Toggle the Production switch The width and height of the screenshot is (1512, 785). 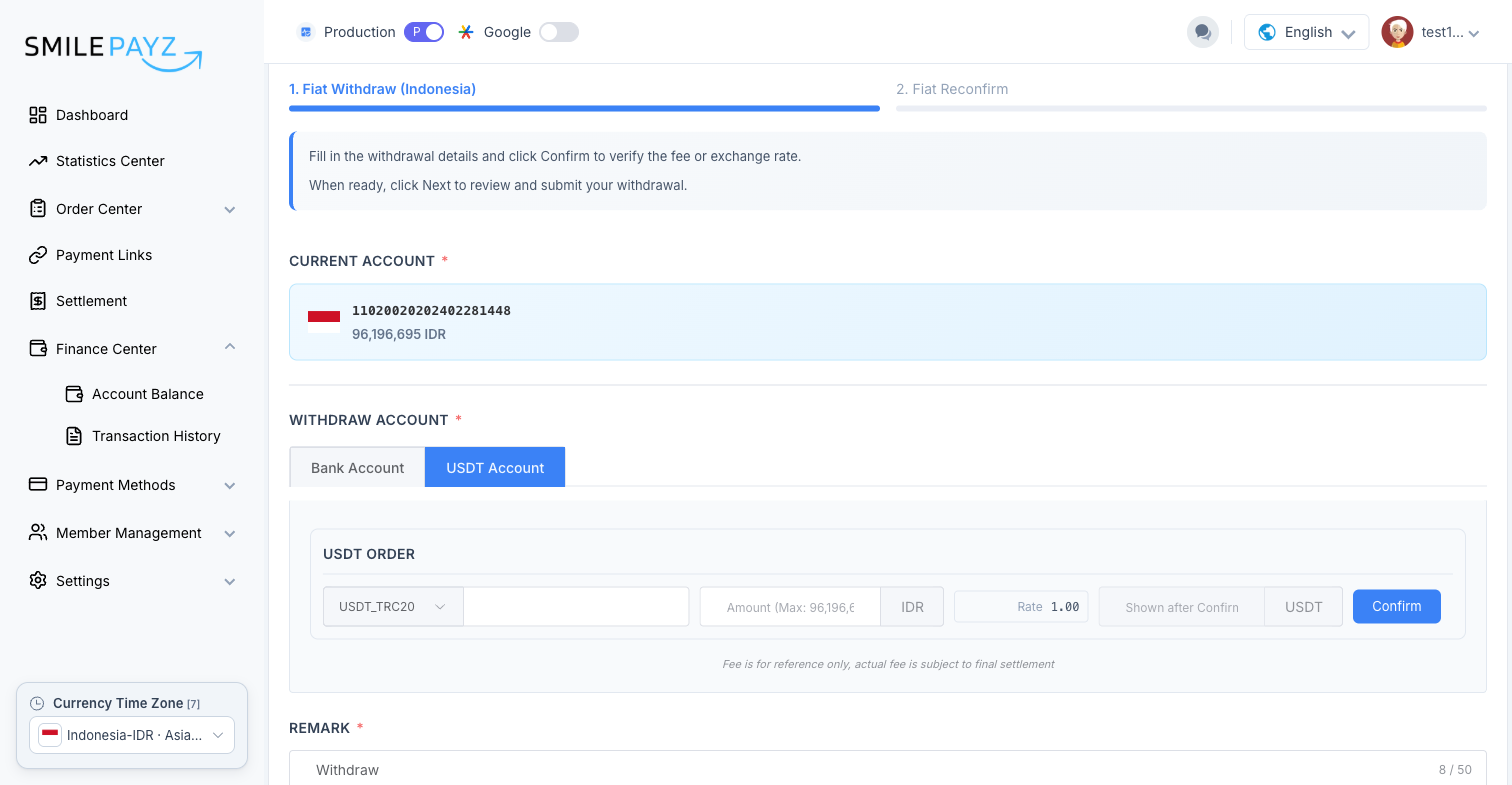tap(424, 32)
